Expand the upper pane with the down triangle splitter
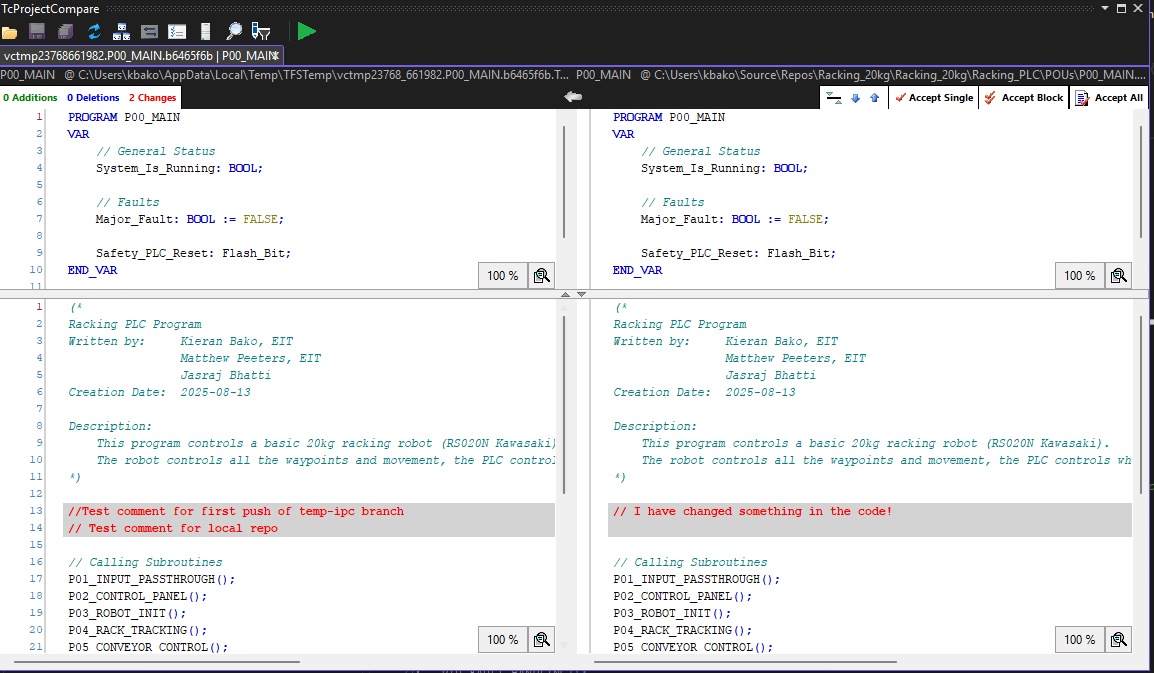The image size is (1154, 673). click(581, 294)
